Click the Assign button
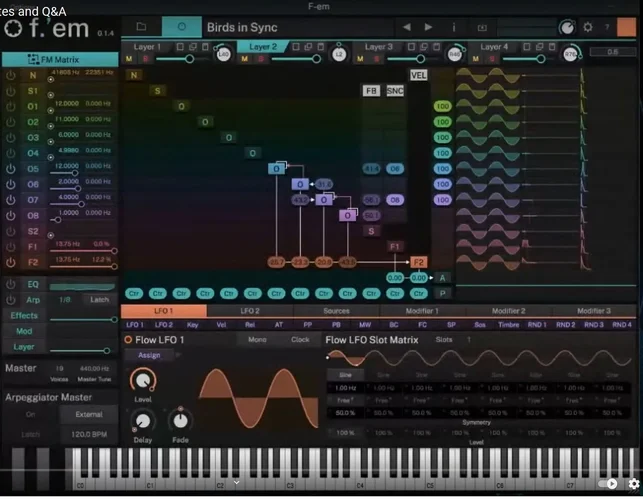 click(149, 355)
